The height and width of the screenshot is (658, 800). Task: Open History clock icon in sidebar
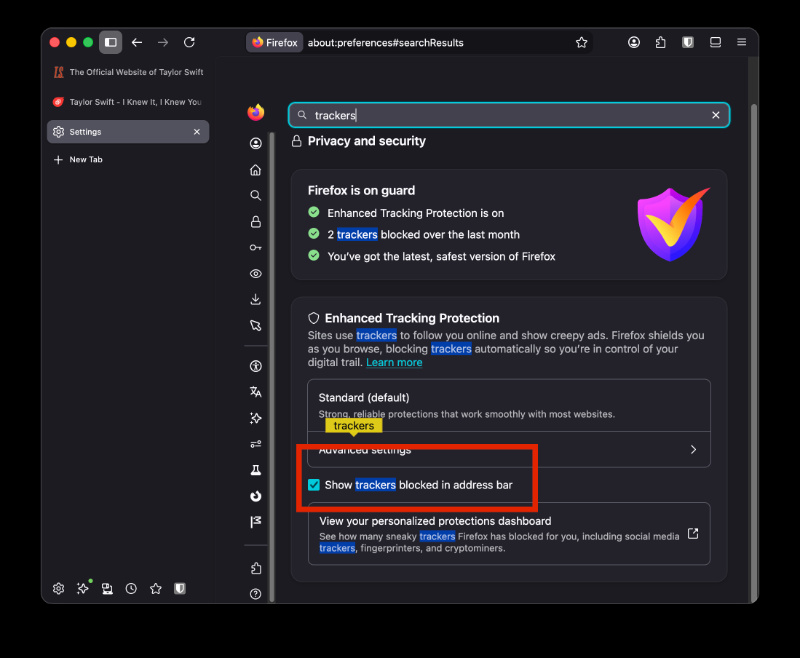pos(131,589)
